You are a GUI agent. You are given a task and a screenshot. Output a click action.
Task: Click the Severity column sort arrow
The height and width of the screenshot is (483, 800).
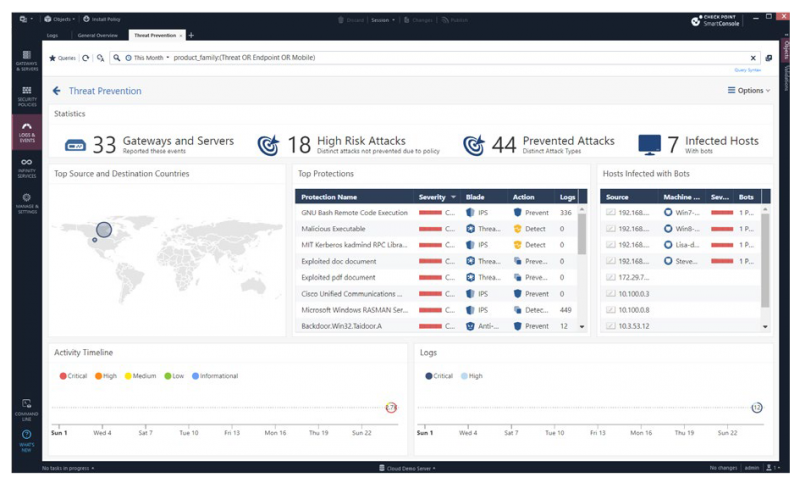click(453, 197)
